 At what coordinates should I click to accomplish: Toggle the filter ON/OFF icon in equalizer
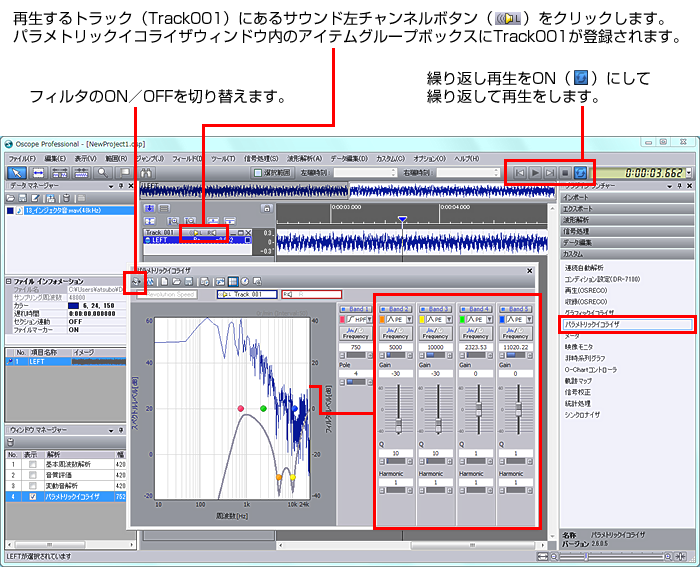pyautogui.click(x=135, y=282)
